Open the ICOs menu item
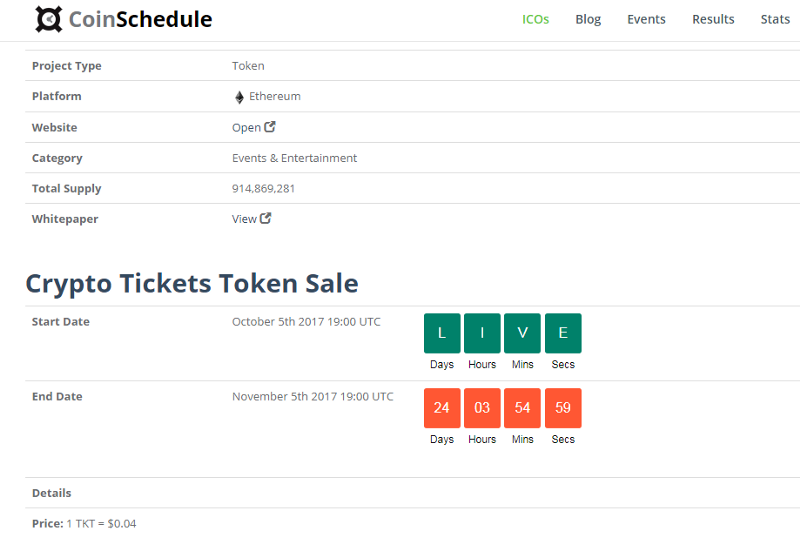 click(x=535, y=19)
